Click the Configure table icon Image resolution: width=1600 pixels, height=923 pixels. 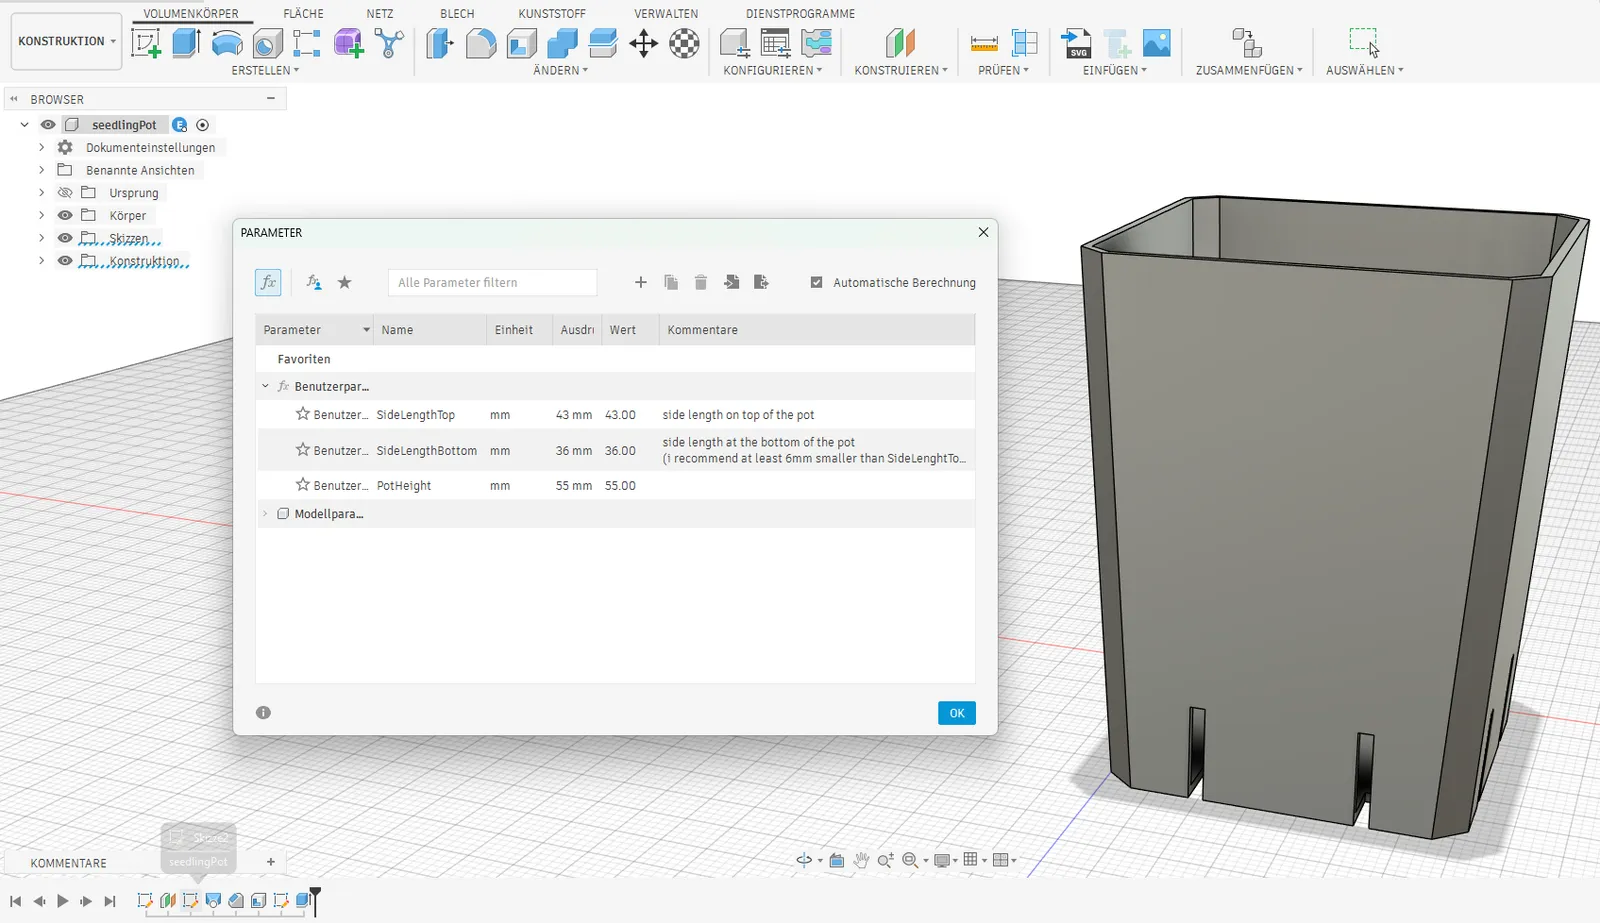pyautogui.click(x=775, y=43)
